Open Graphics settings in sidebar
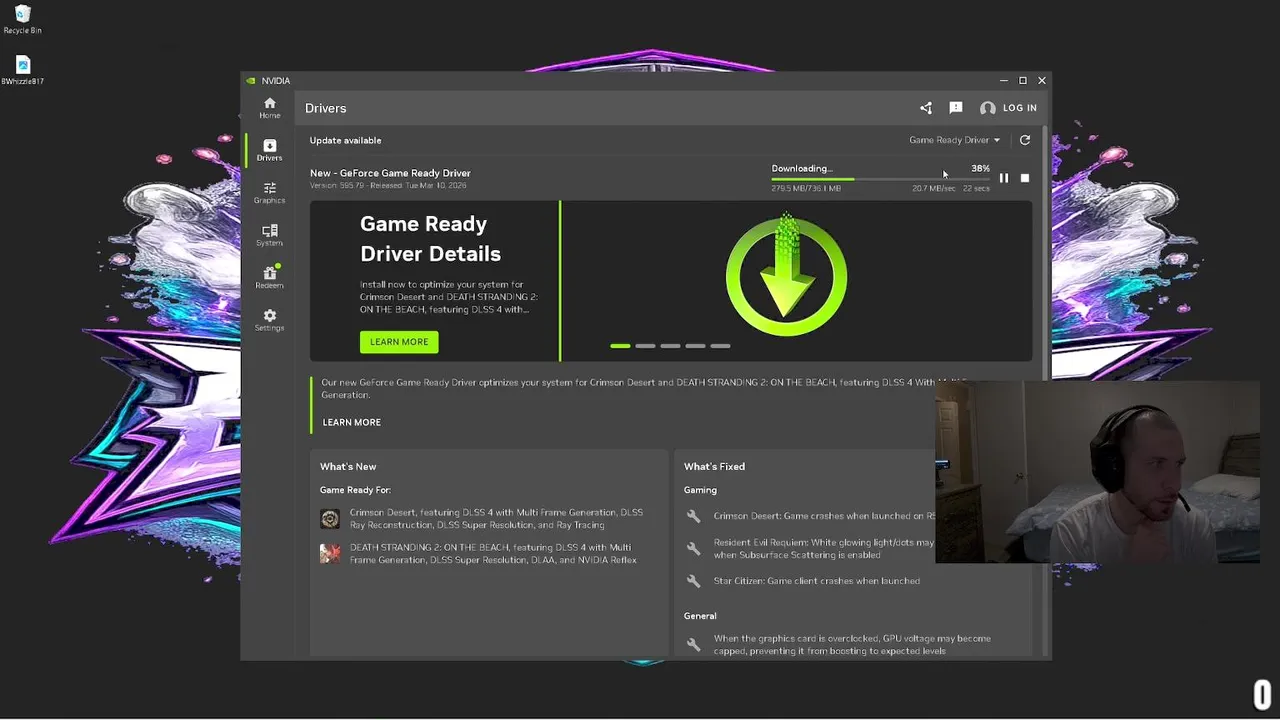 [x=269, y=193]
